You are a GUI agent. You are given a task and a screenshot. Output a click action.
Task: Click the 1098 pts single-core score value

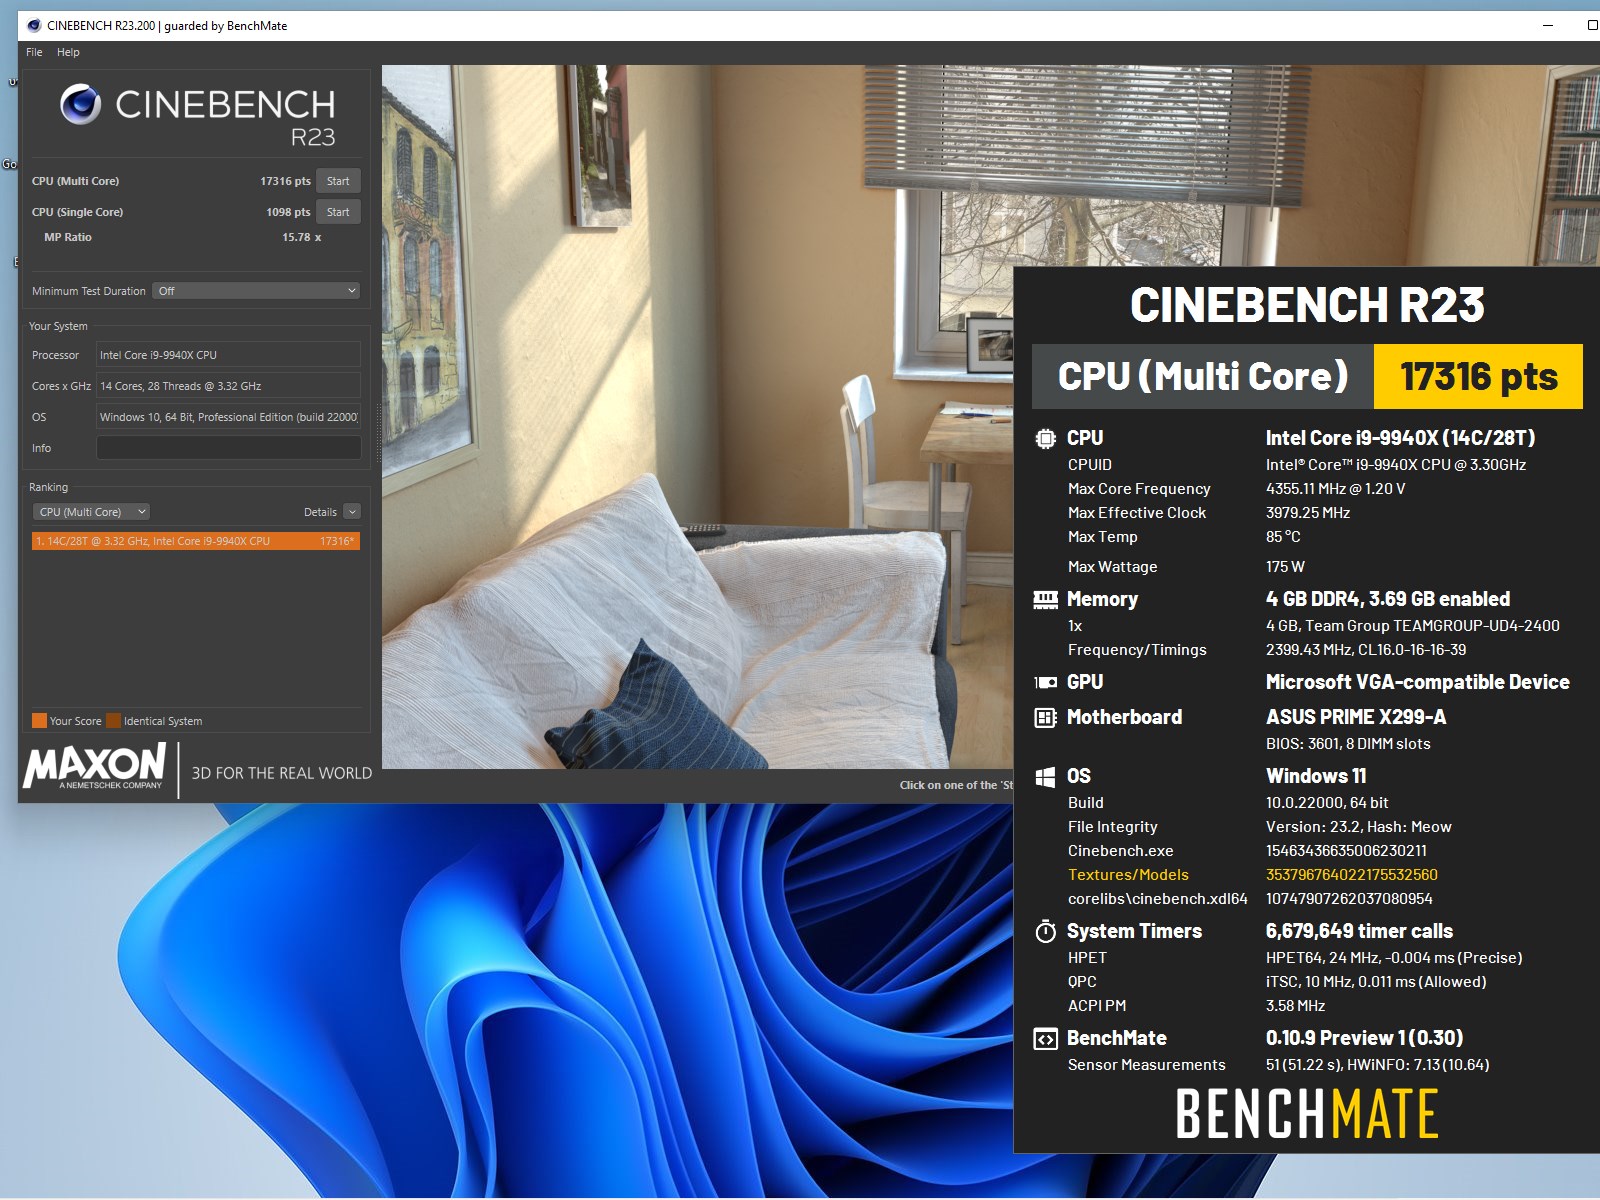coord(288,212)
